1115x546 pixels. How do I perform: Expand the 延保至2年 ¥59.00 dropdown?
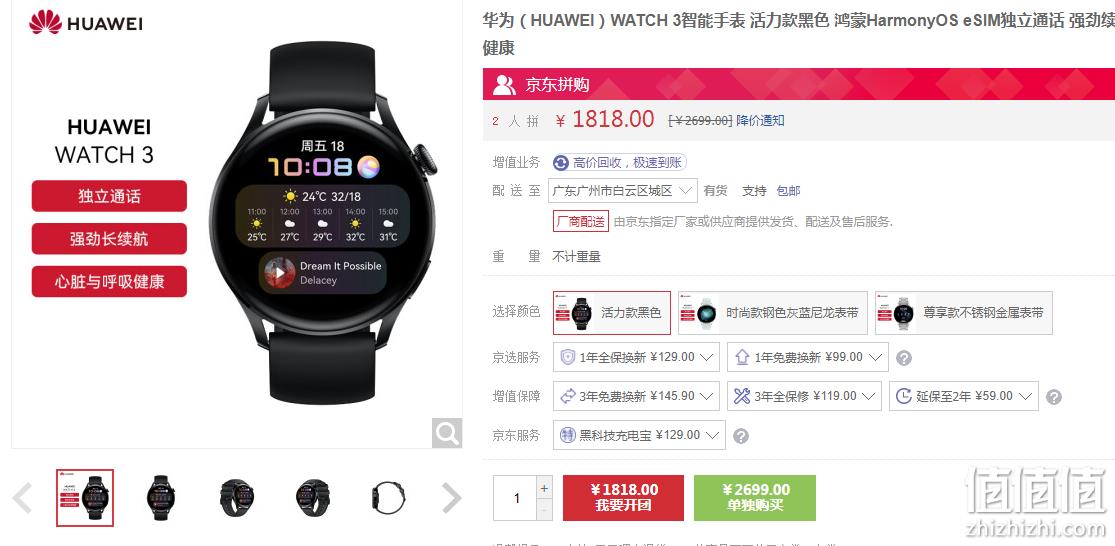tap(964, 396)
